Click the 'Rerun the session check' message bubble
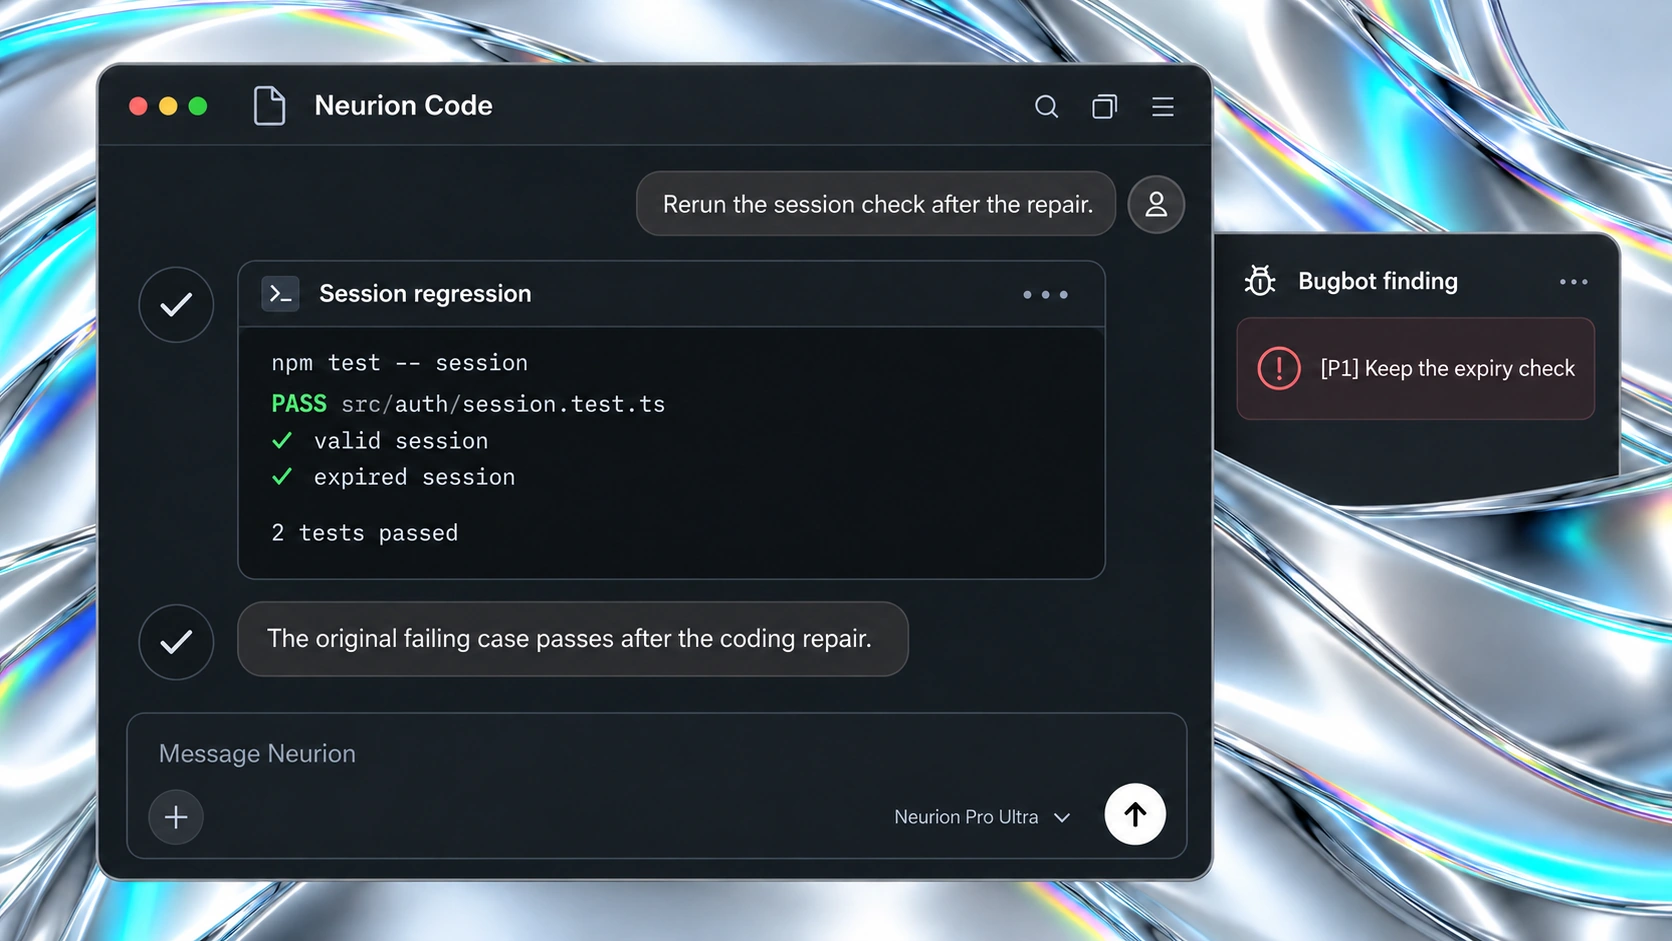Screen dimensions: 1672x941 point(876,204)
